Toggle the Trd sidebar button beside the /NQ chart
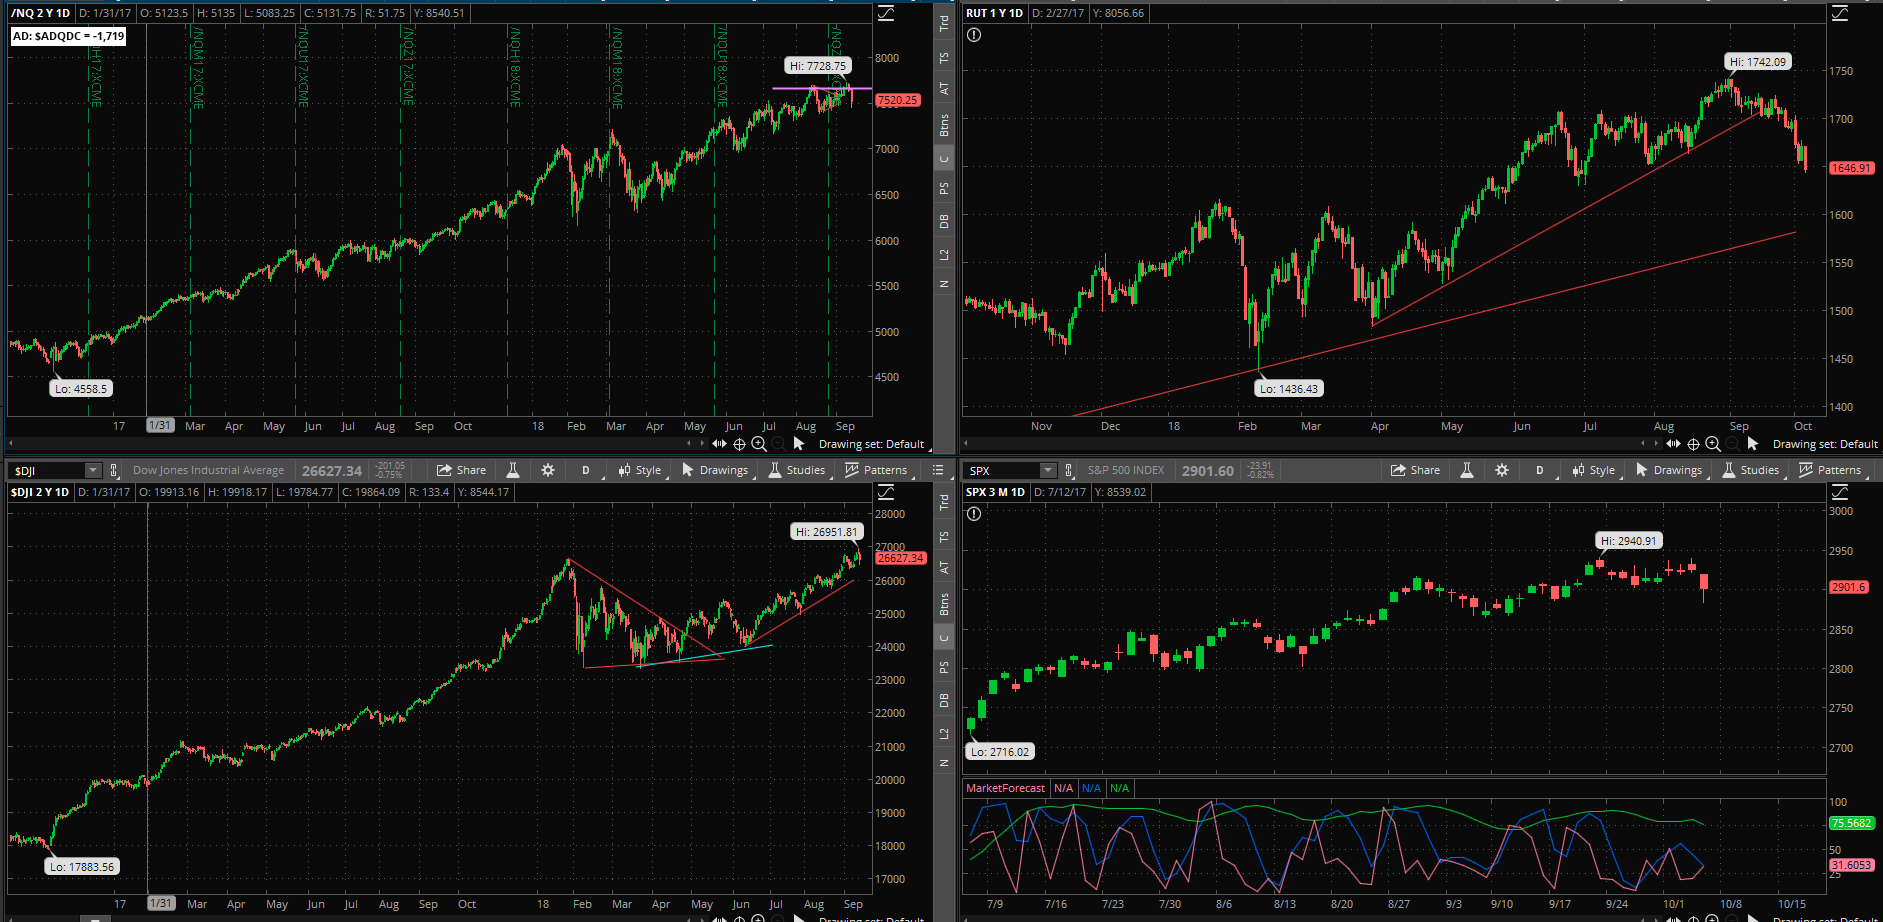The image size is (1883, 922). (944, 24)
